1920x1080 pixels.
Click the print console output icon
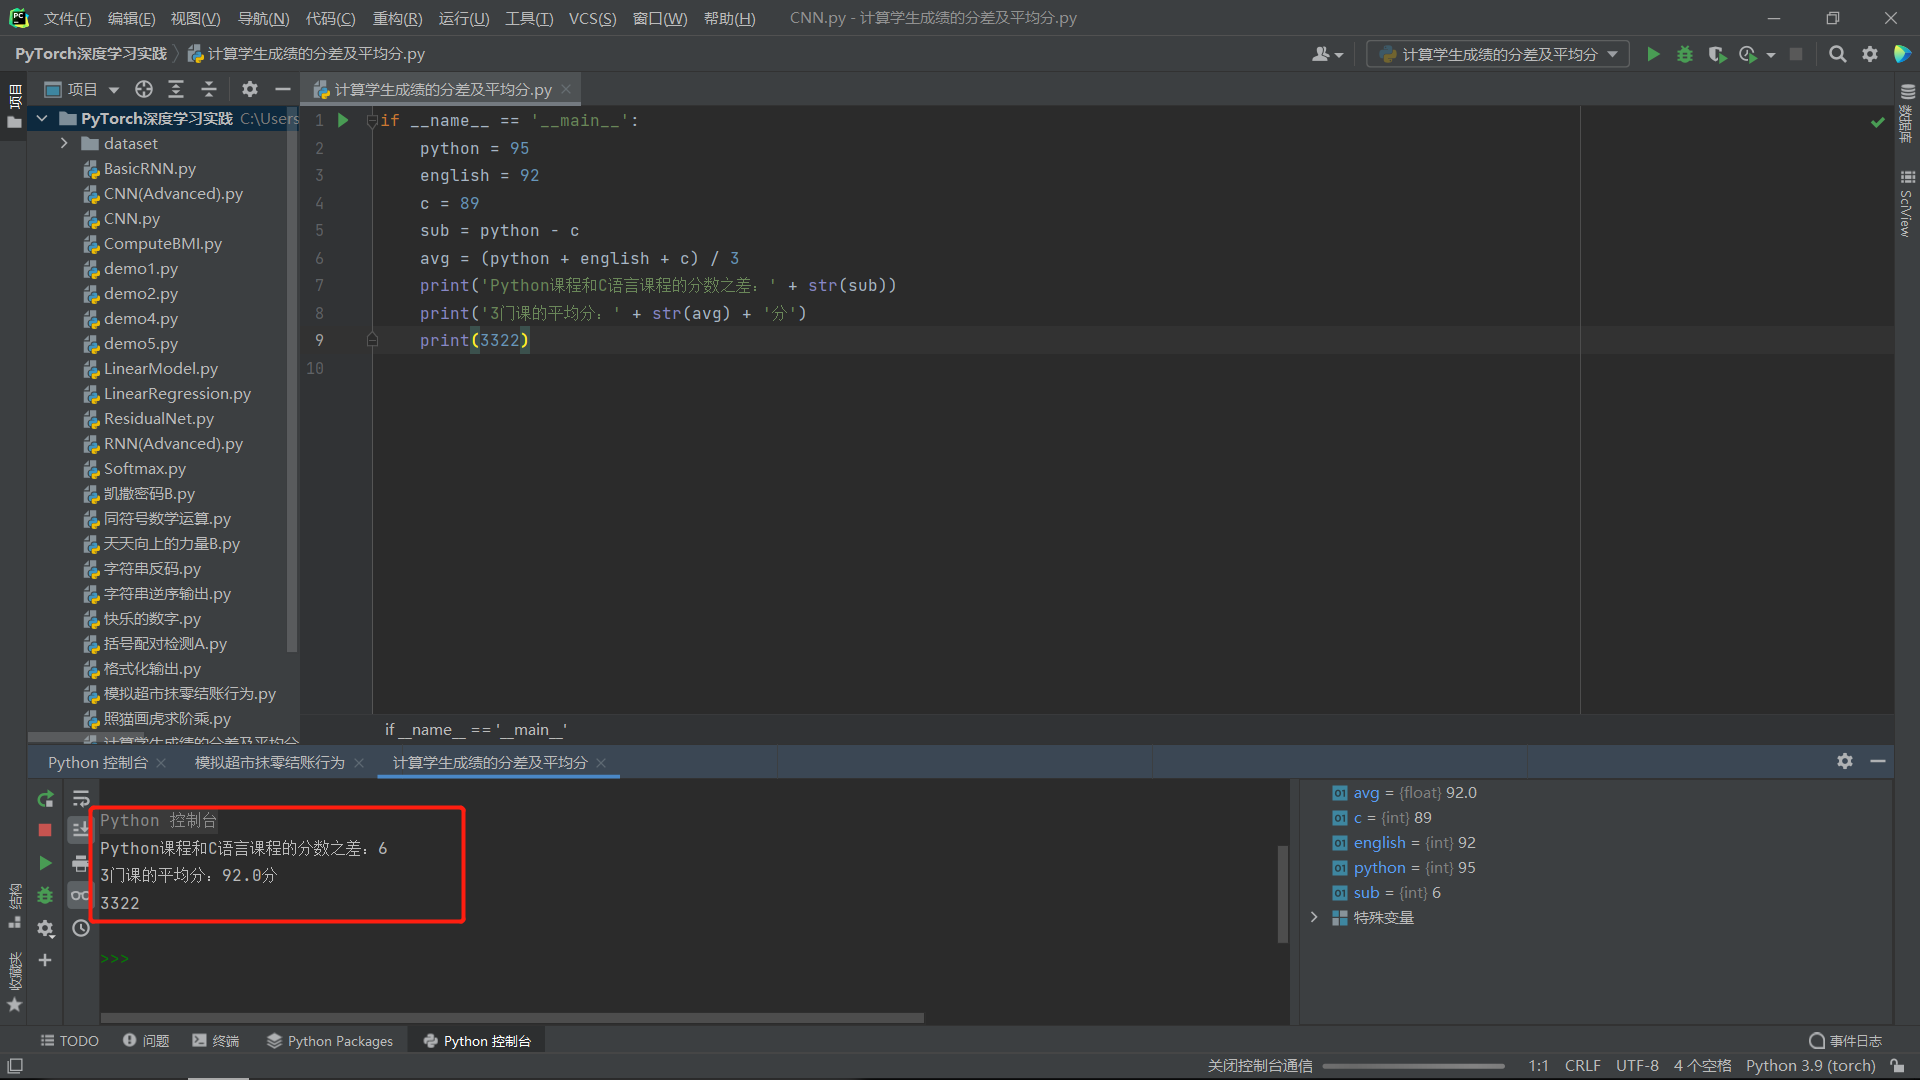(x=81, y=863)
